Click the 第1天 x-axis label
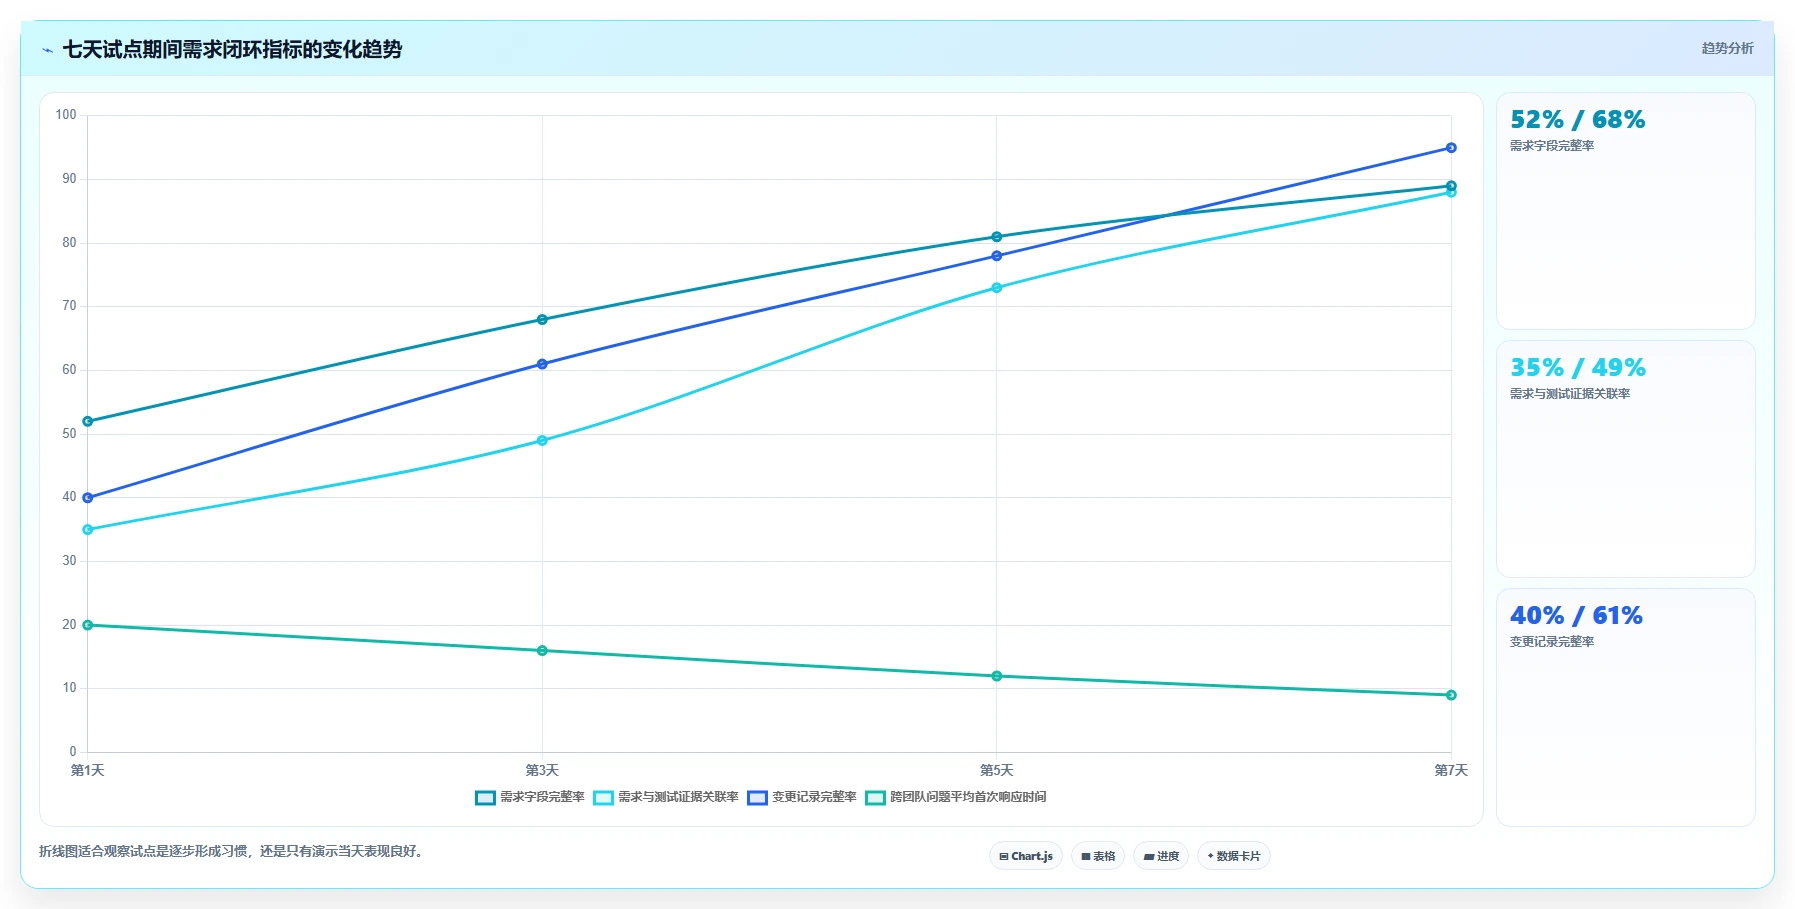This screenshot has height=909, width=1795. point(88,770)
